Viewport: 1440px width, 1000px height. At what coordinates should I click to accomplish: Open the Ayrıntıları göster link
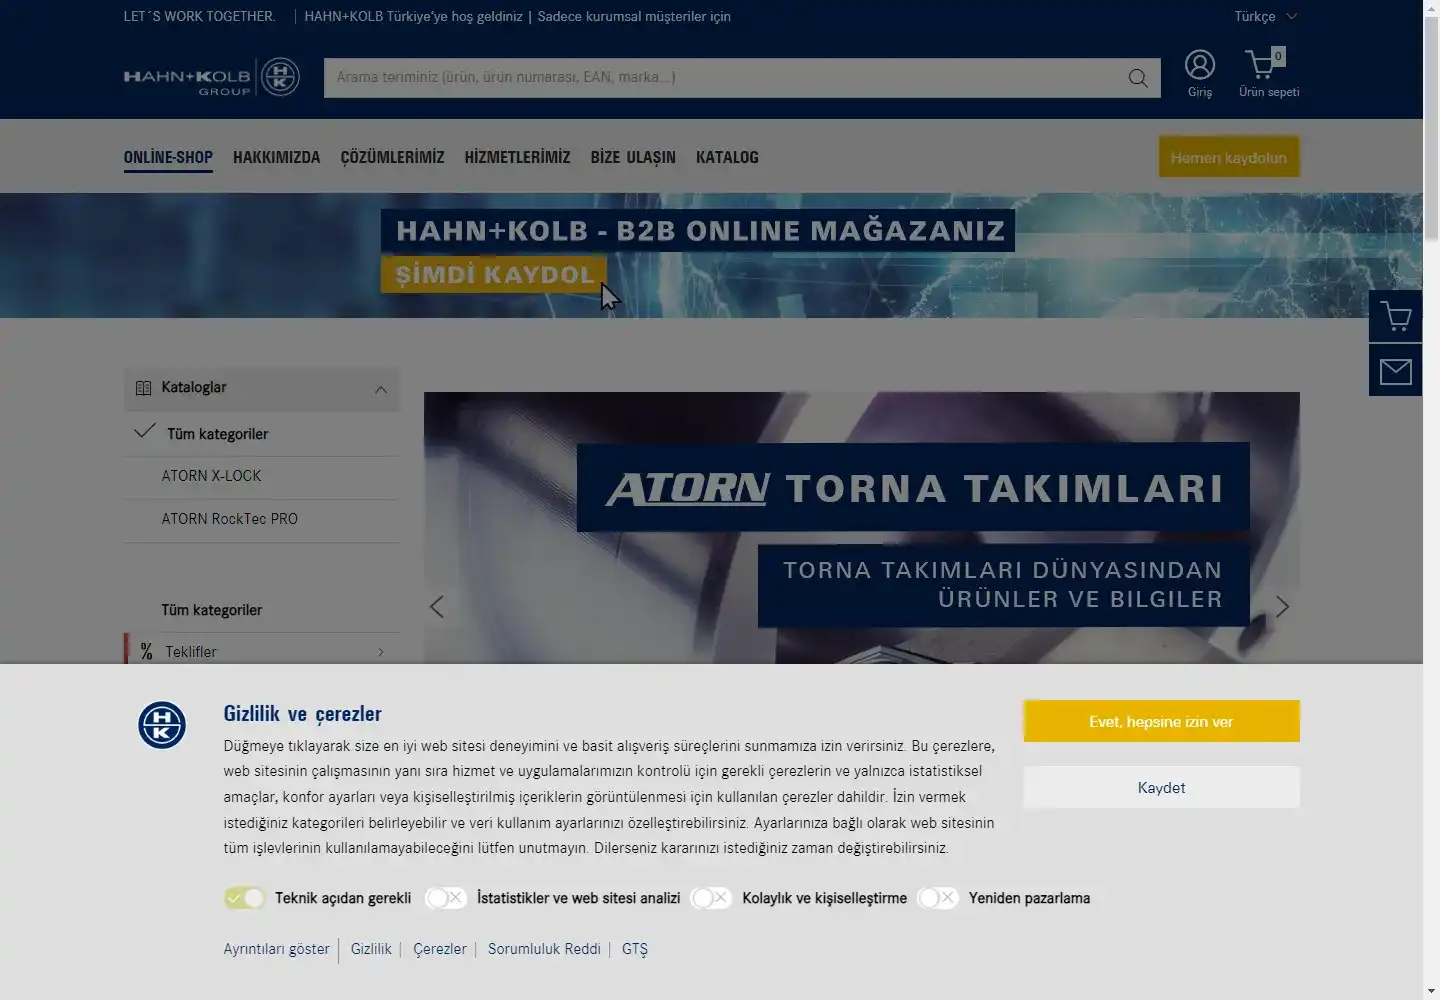(276, 949)
